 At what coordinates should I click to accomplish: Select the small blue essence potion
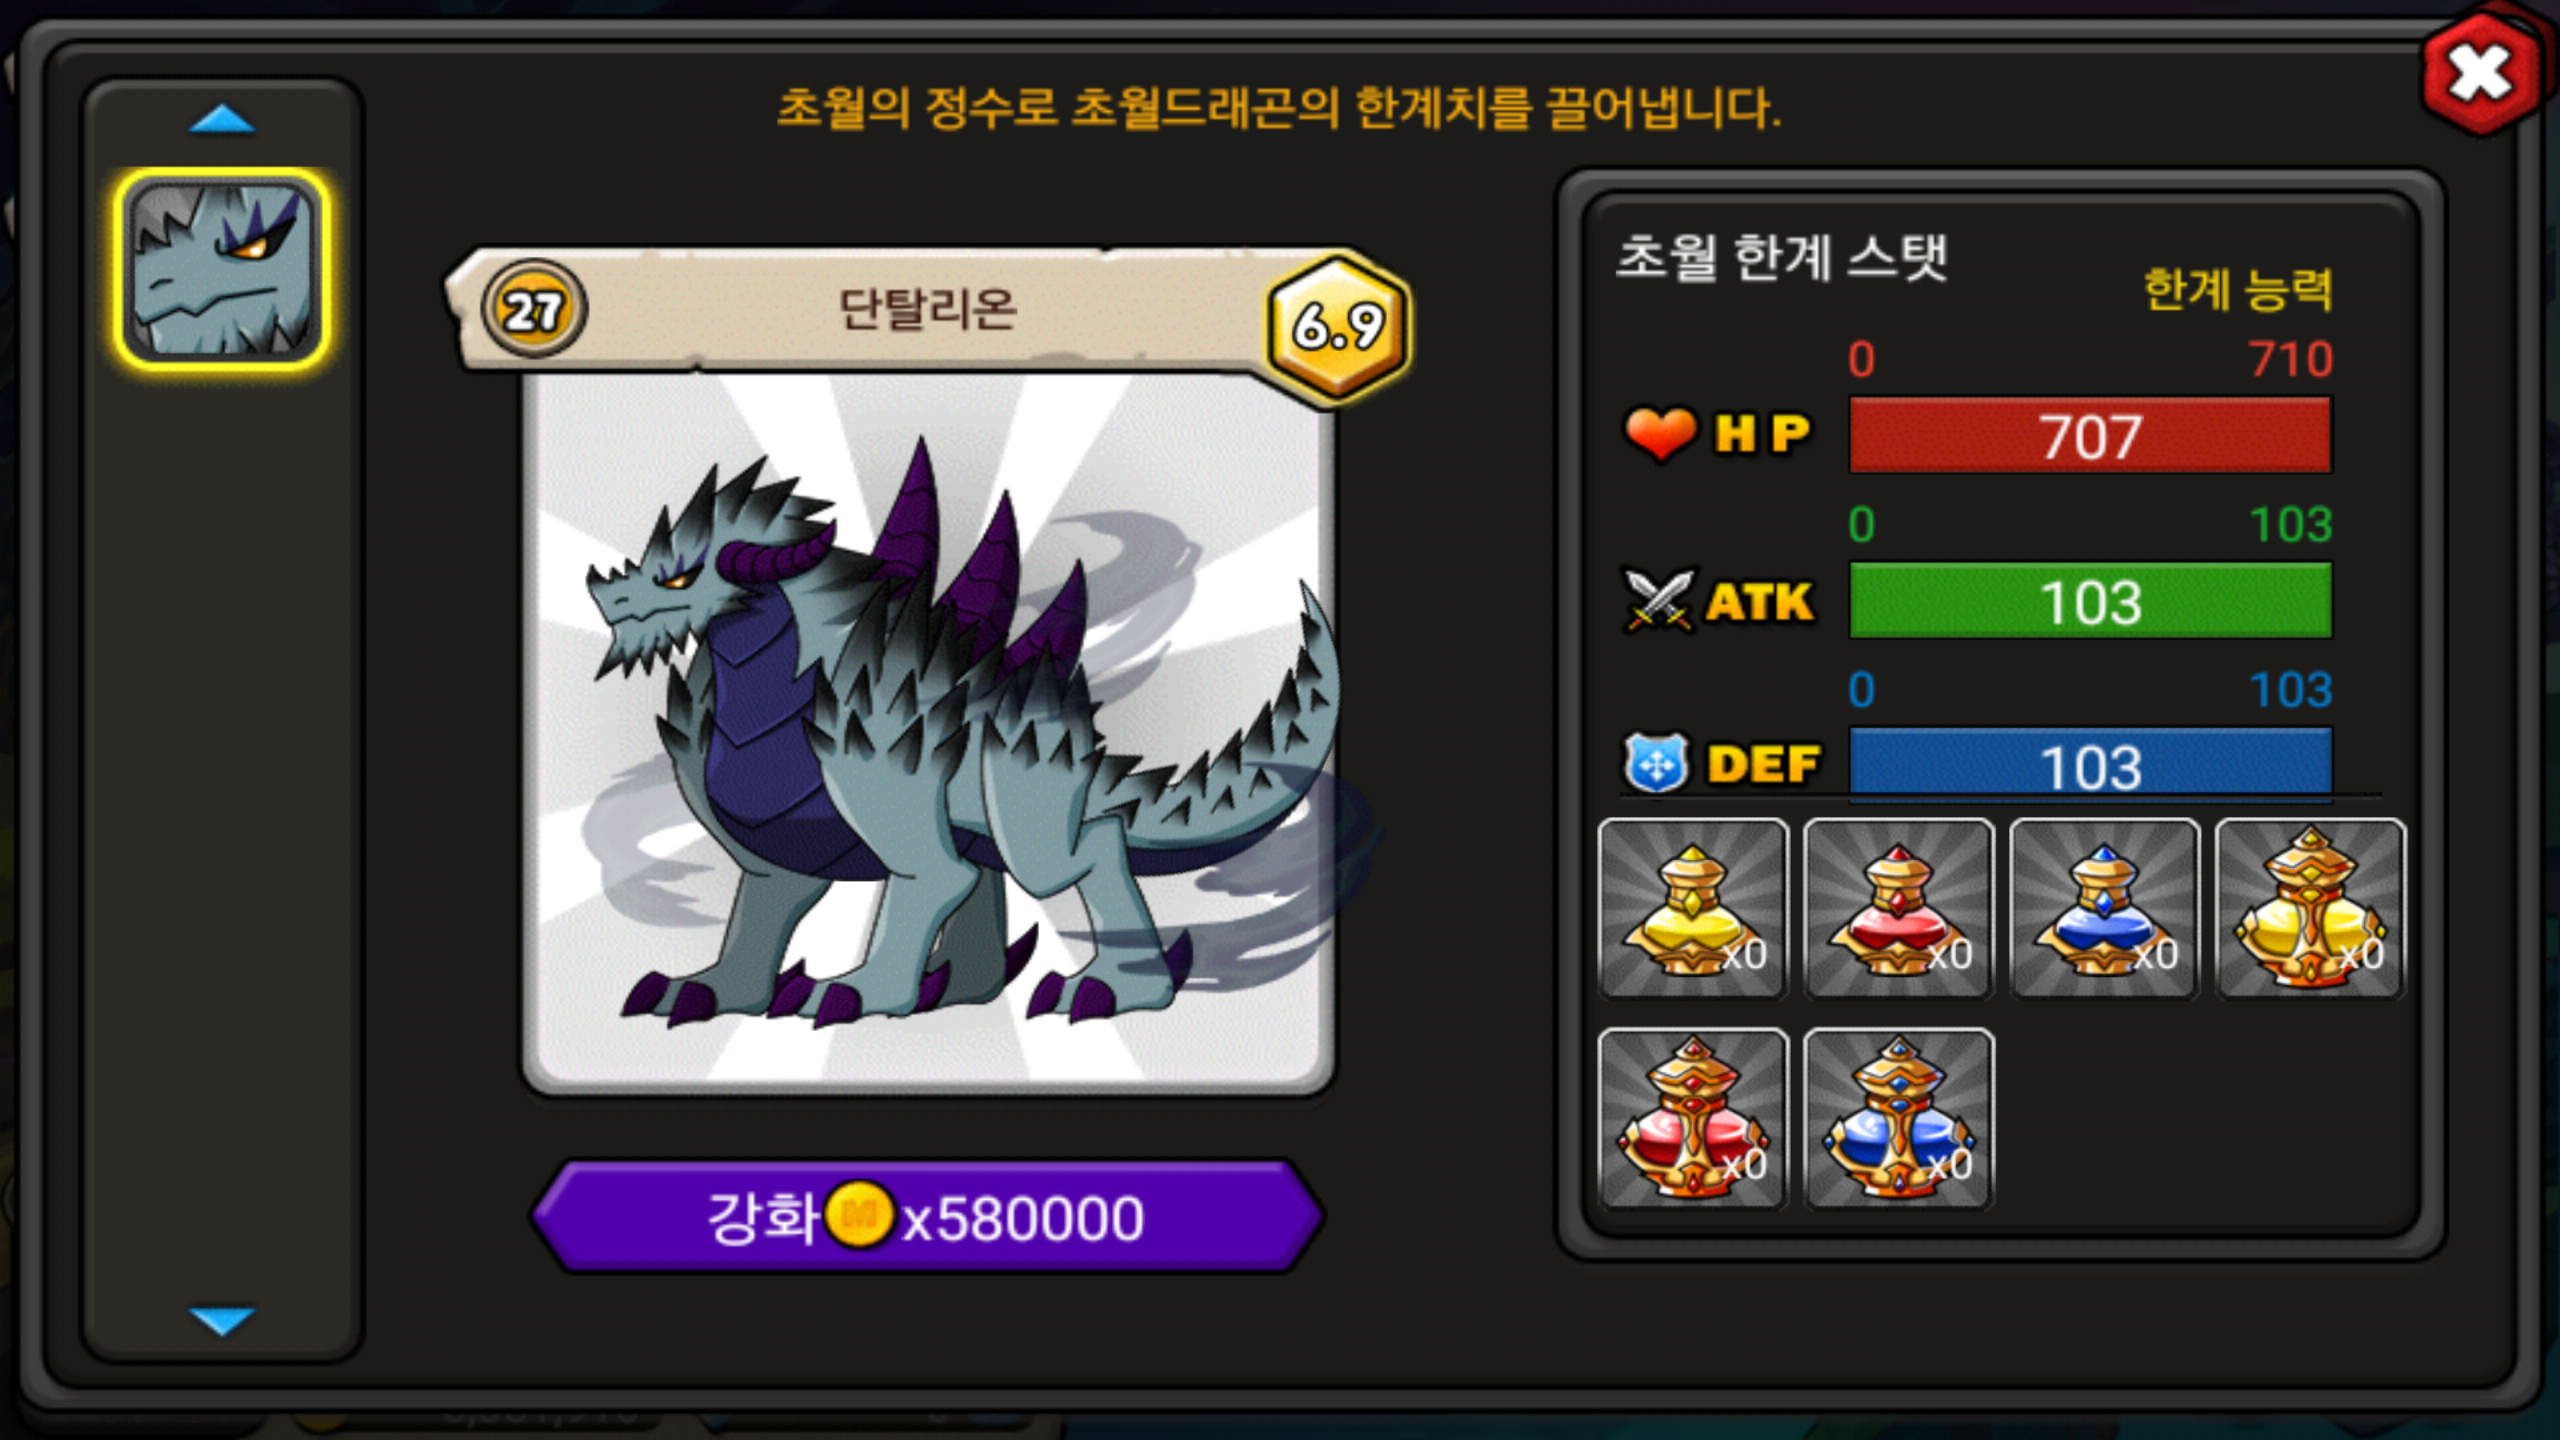coord(2105,909)
